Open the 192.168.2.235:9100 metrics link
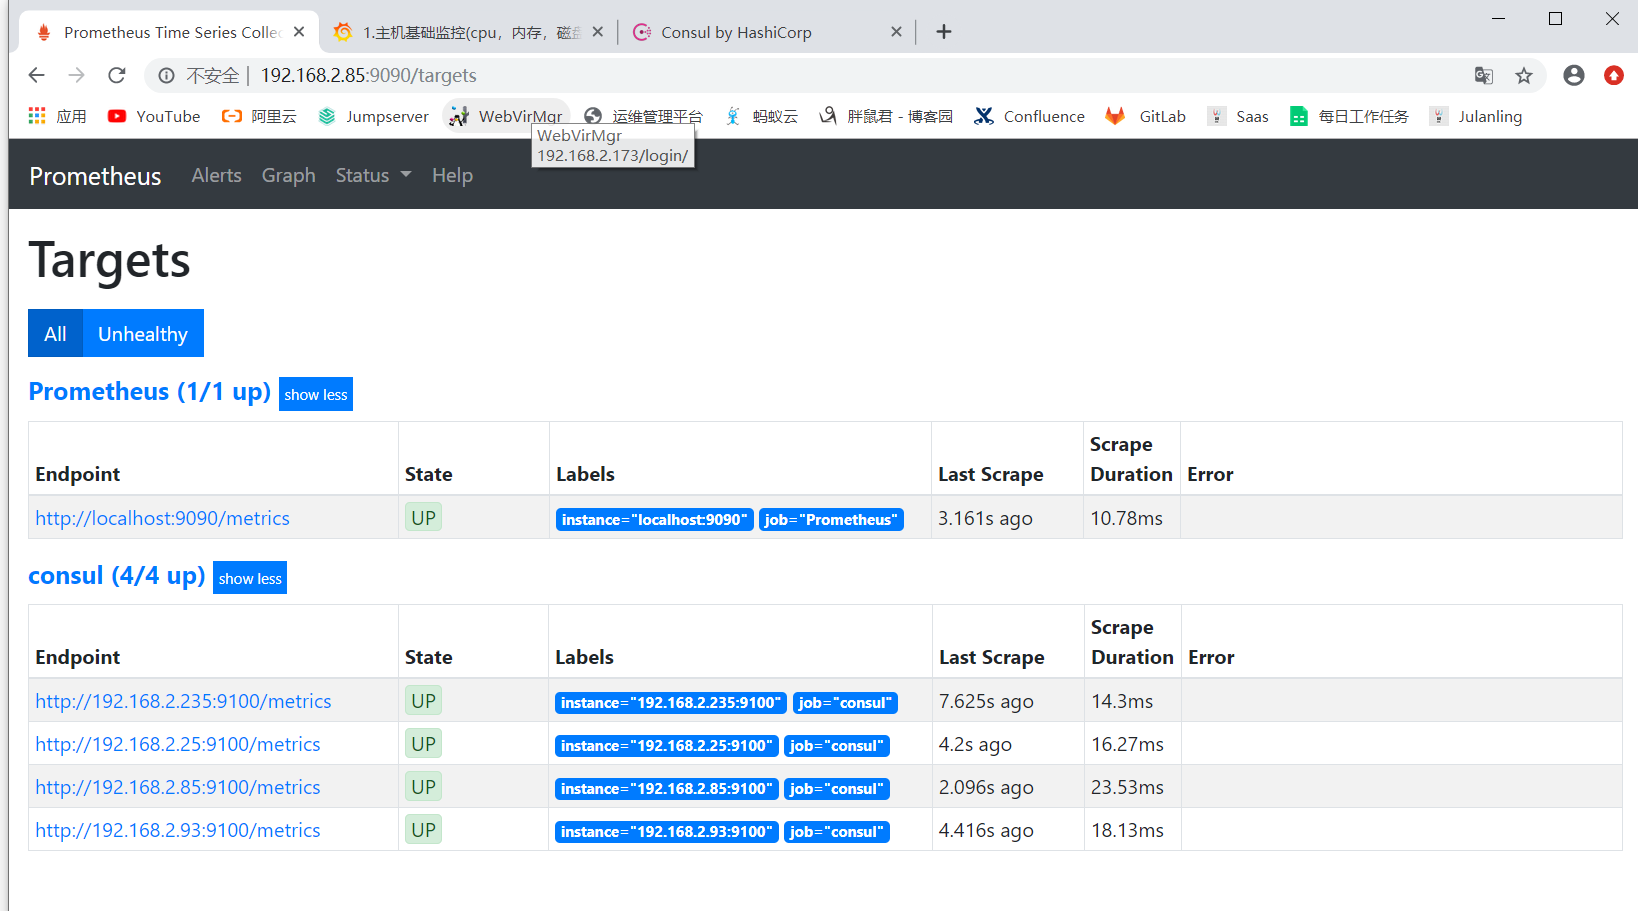This screenshot has width=1638, height=911. pyautogui.click(x=183, y=701)
